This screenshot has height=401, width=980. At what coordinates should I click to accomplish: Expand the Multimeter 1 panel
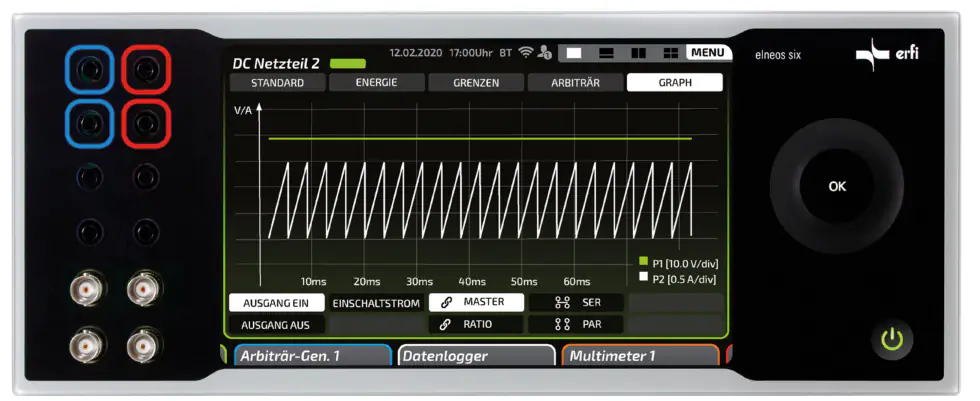coord(640,356)
